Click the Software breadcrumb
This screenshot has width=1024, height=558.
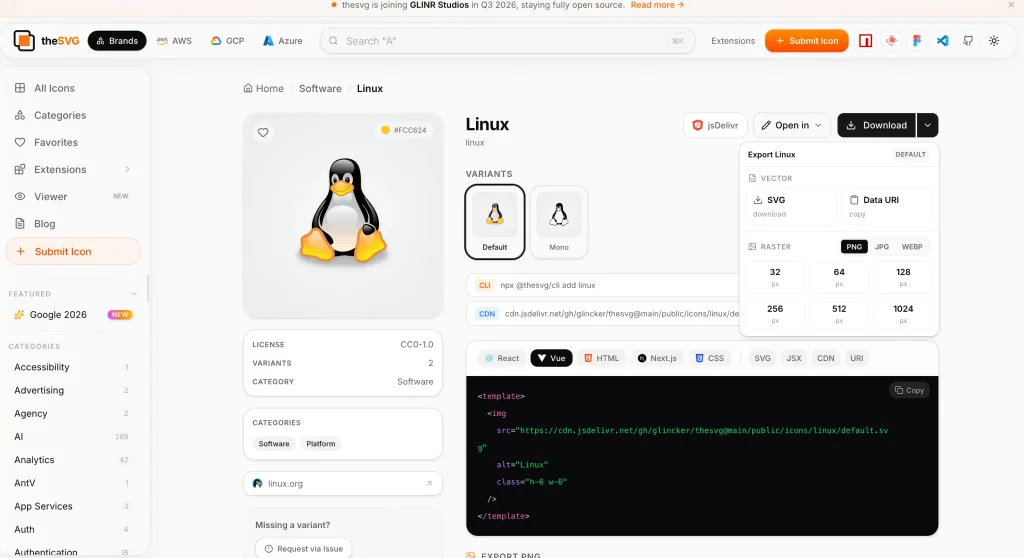click(320, 88)
